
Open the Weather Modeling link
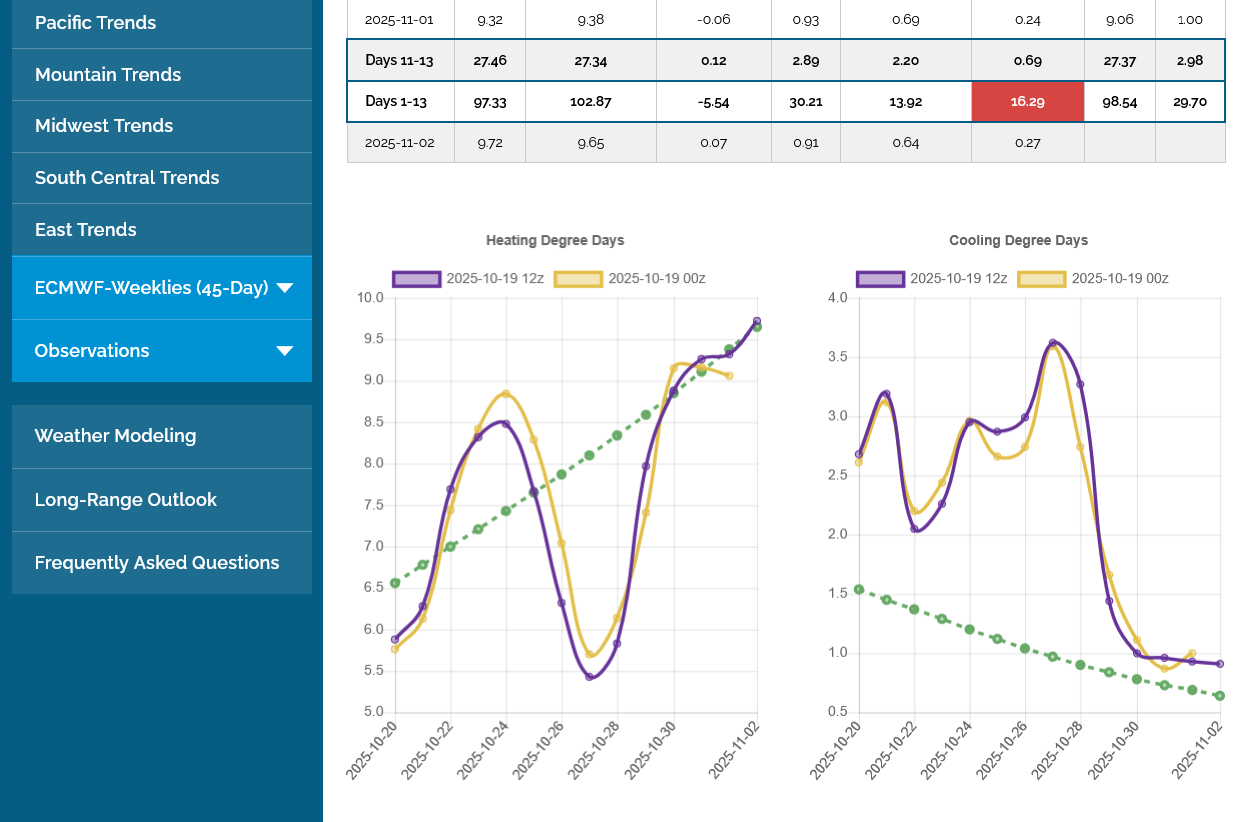click(x=115, y=436)
